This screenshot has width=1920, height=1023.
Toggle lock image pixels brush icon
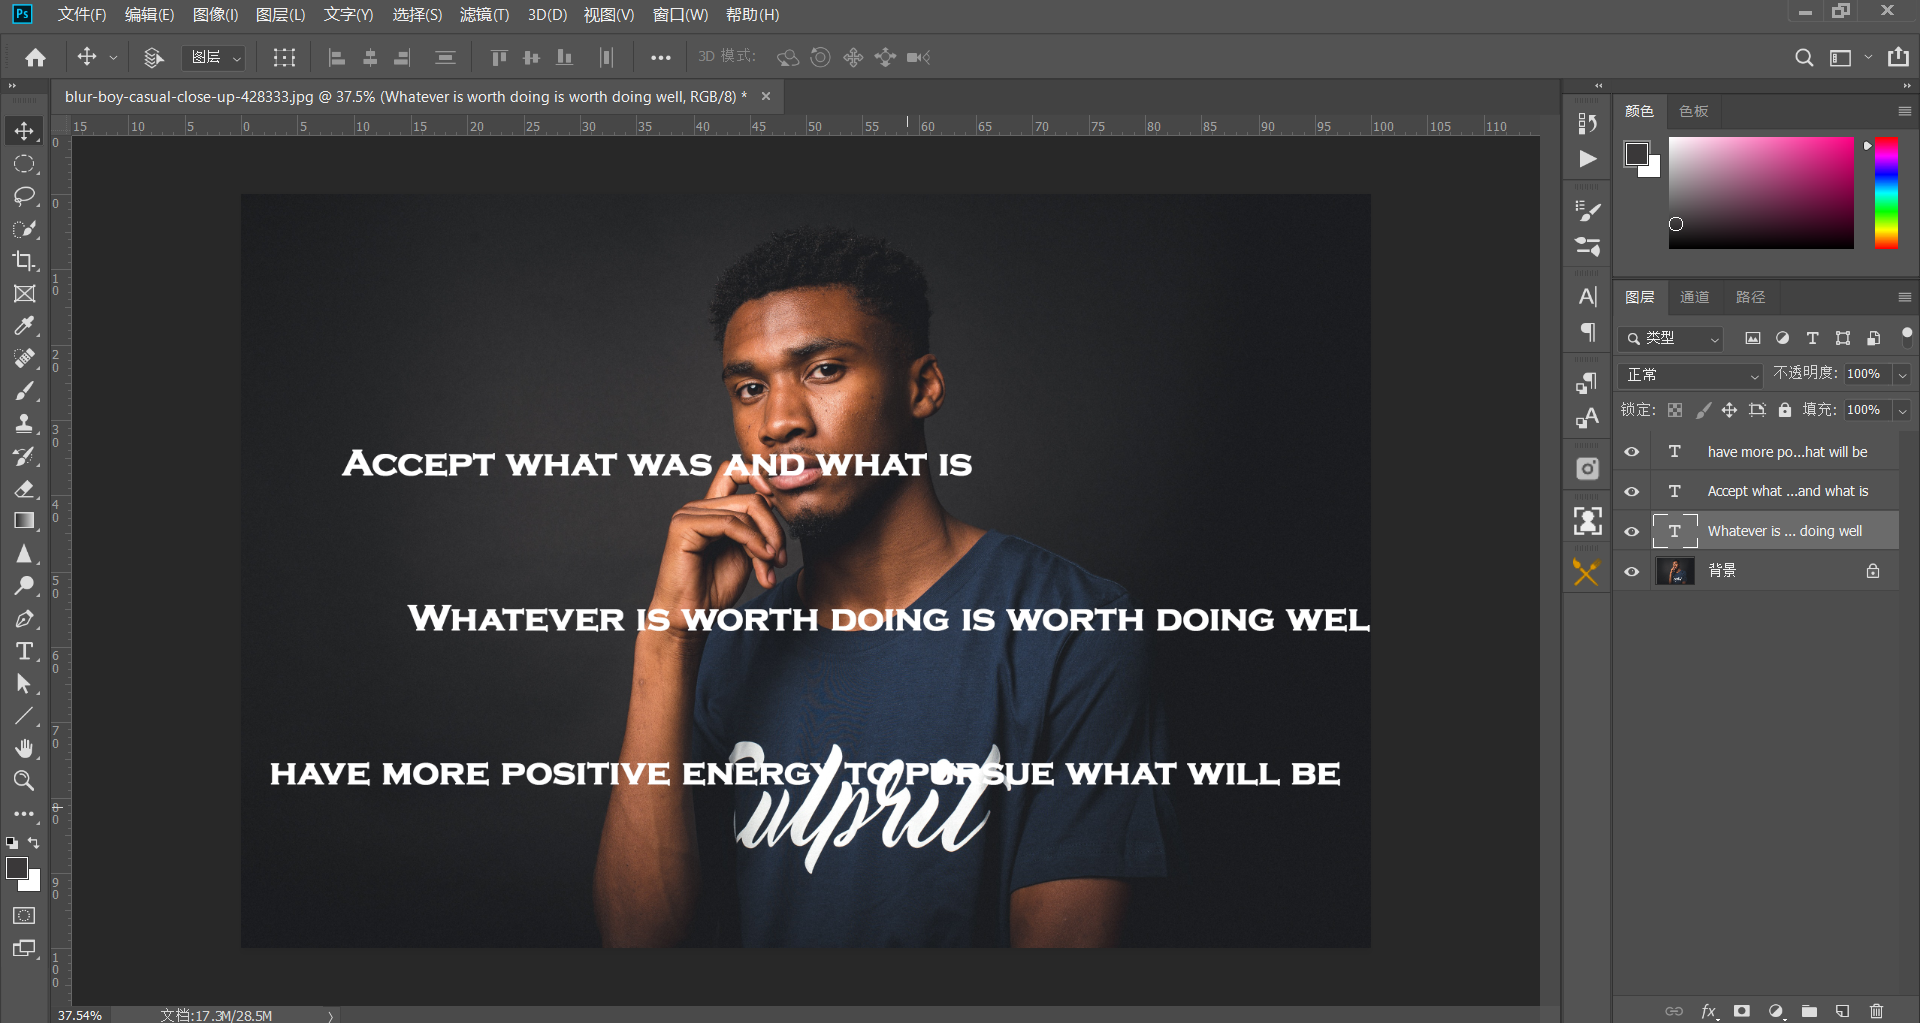[1703, 410]
